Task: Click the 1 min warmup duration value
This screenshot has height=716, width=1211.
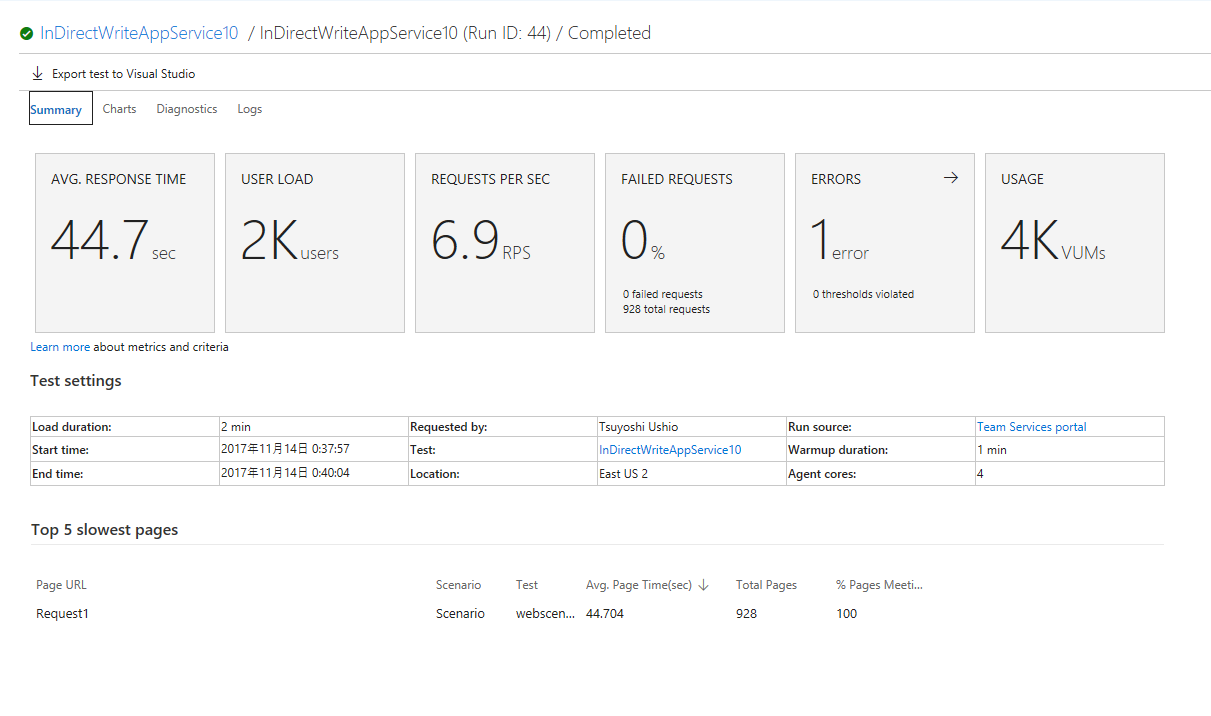Action: point(992,450)
